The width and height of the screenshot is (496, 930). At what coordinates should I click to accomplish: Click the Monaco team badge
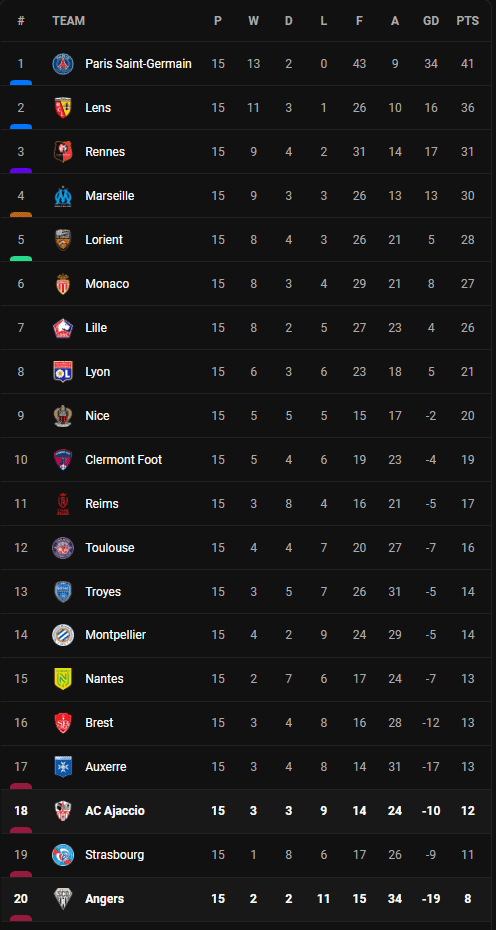coord(63,284)
